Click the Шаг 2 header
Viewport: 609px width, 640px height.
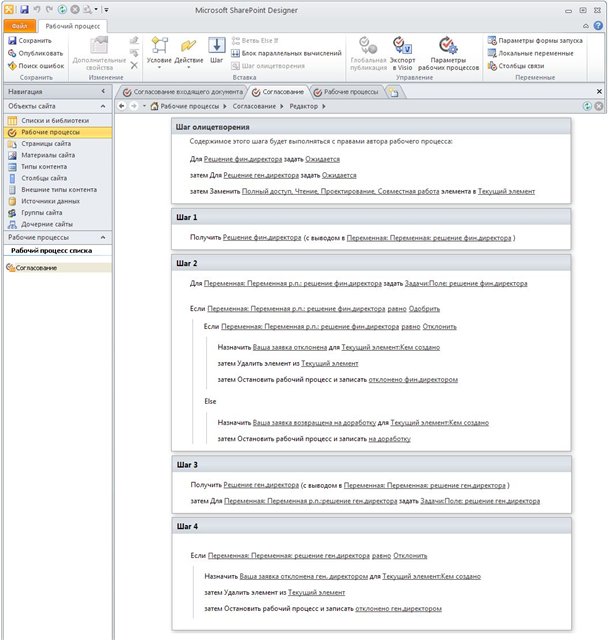(371, 263)
